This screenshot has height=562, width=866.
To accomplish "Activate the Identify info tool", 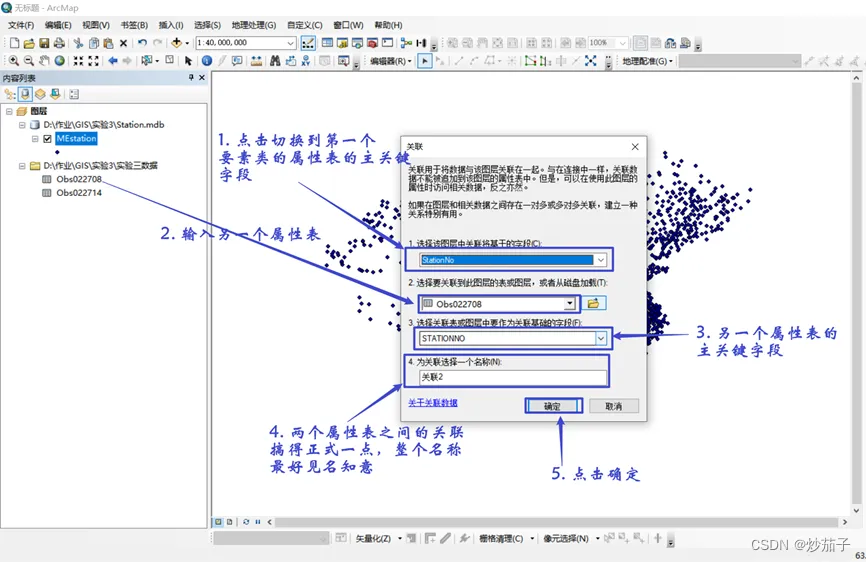I will [x=207, y=61].
